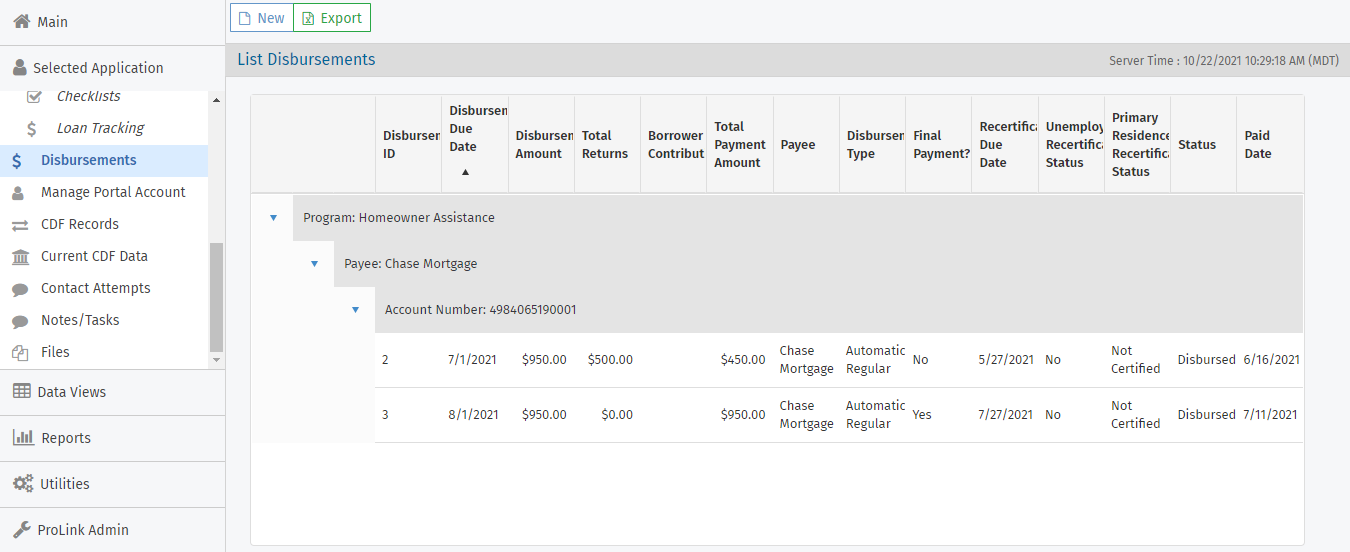Sort by Disbursement Amount column header

tap(541, 144)
